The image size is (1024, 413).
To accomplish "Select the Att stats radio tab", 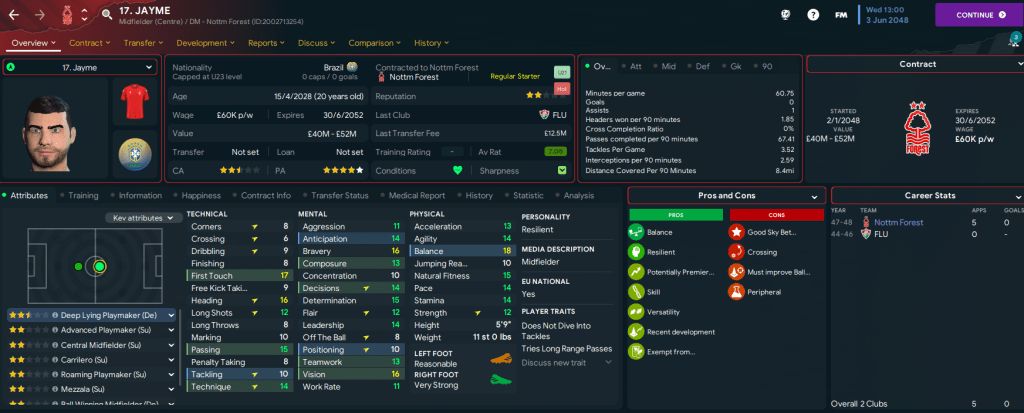I will pos(632,66).
